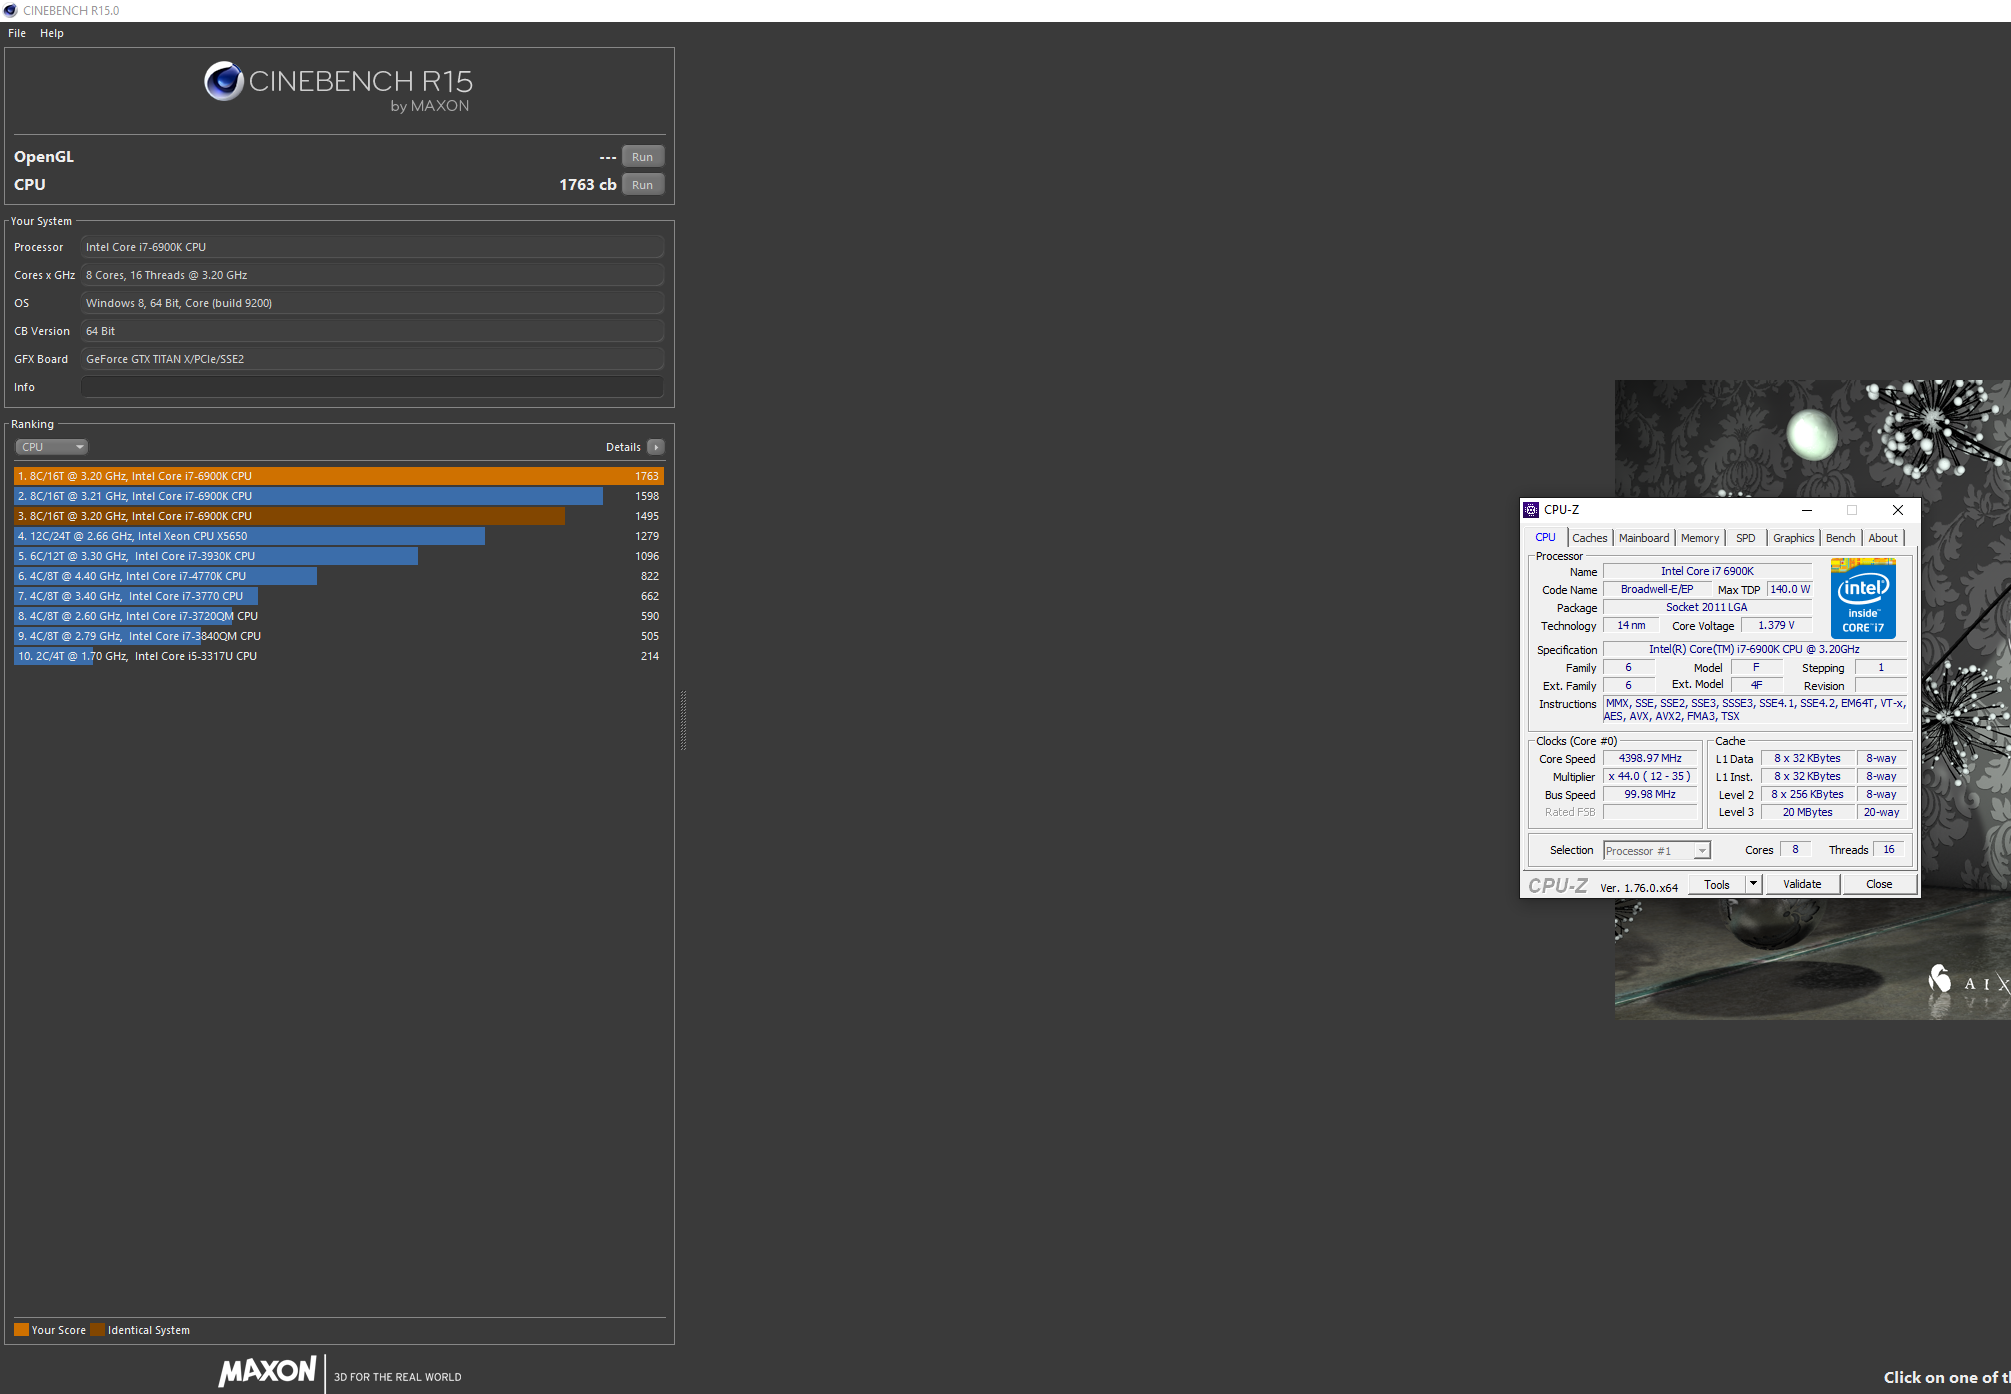2011x1394 pixels.
Task: Switch to the Mainboard tab in CPU-Z
Action: (x=1644, y=538)
